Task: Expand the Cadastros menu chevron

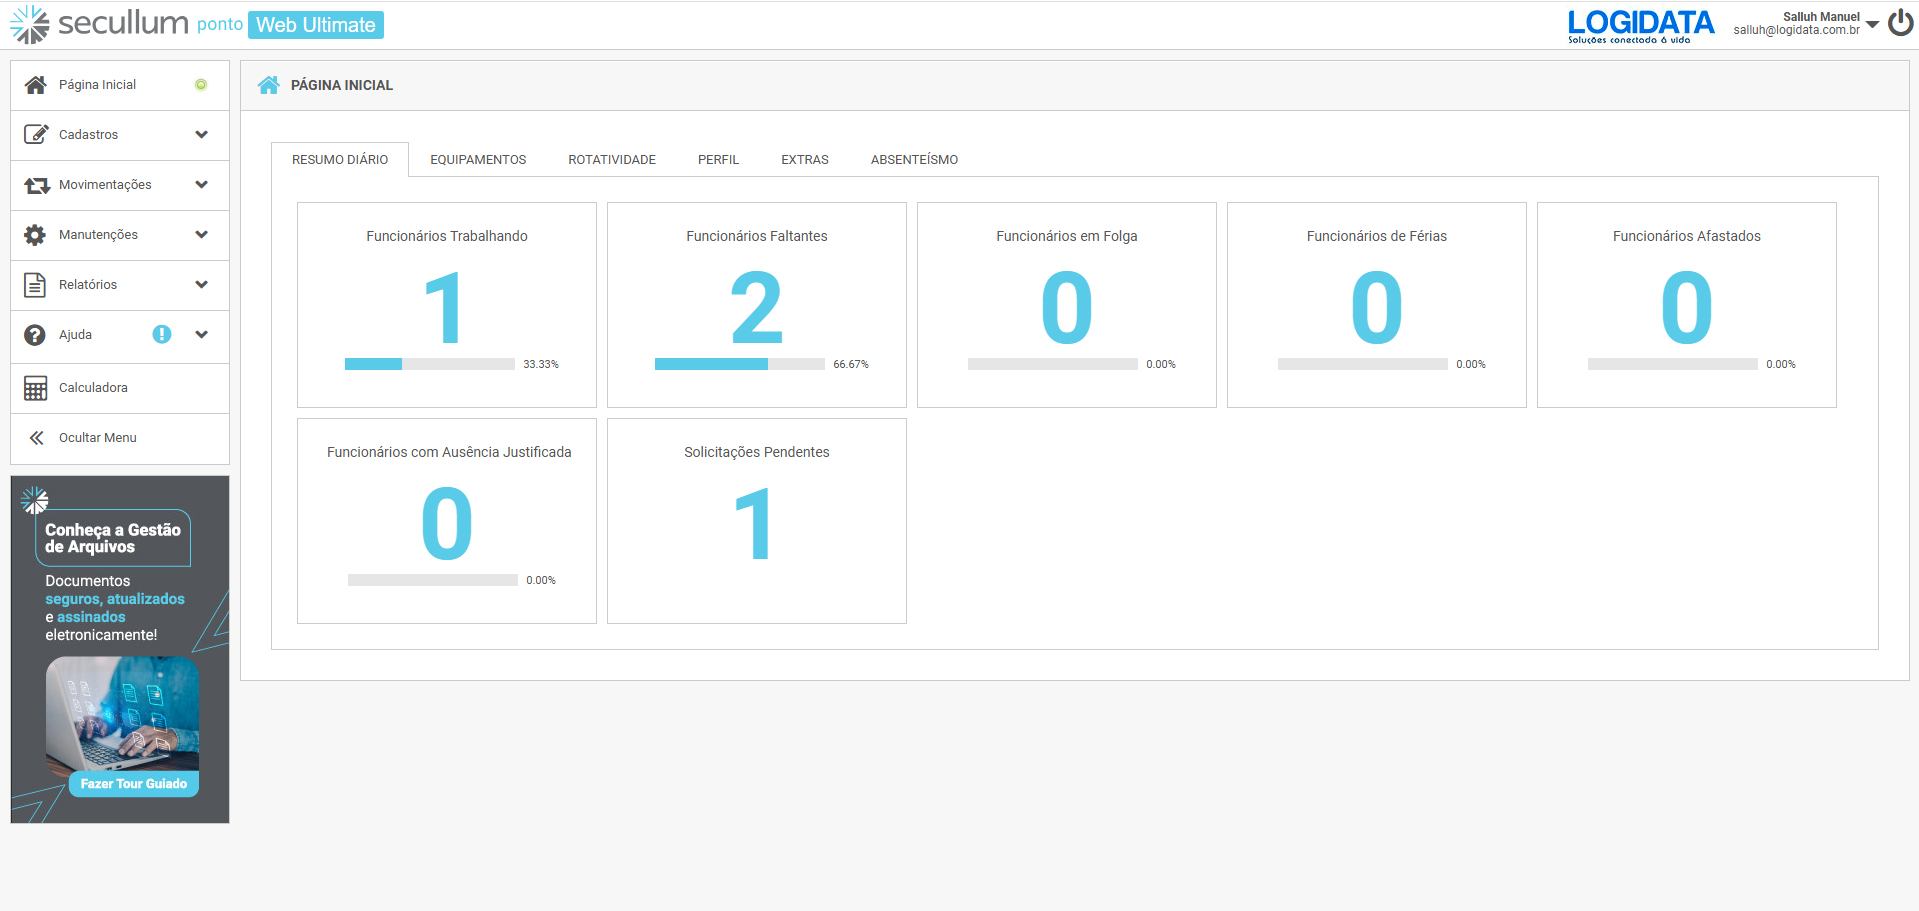Action: [x=202, y=135]
